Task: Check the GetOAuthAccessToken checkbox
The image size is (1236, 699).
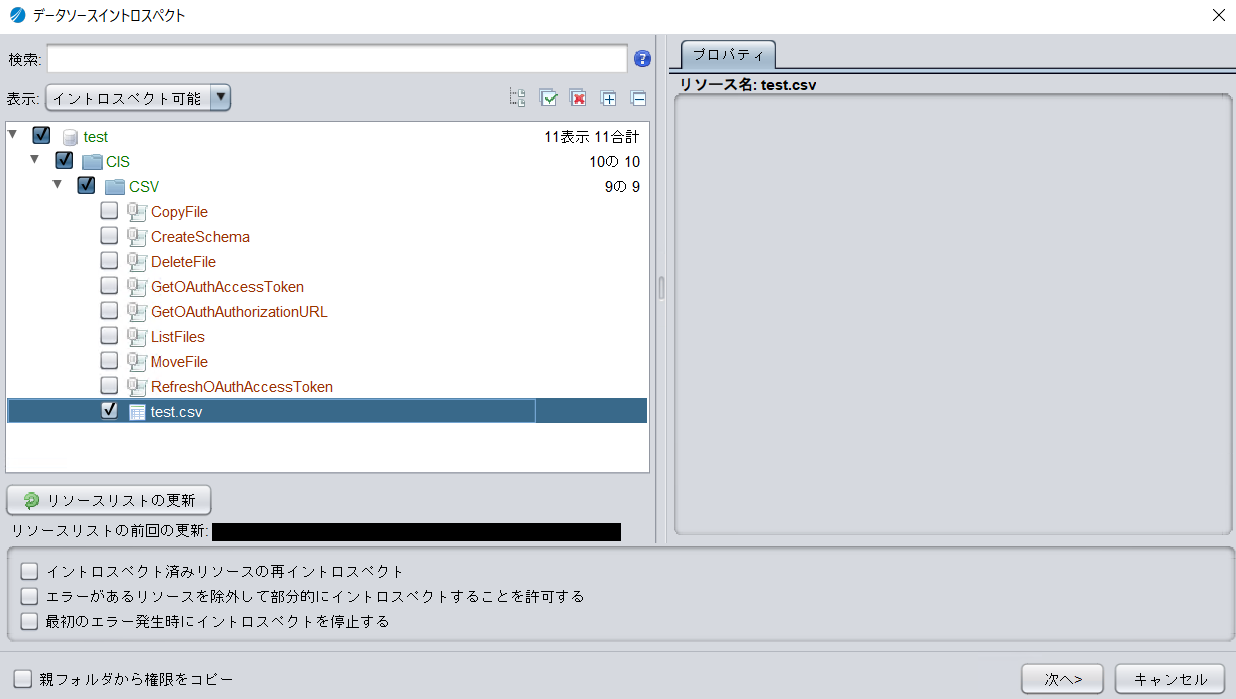Action: click(109, 286)
